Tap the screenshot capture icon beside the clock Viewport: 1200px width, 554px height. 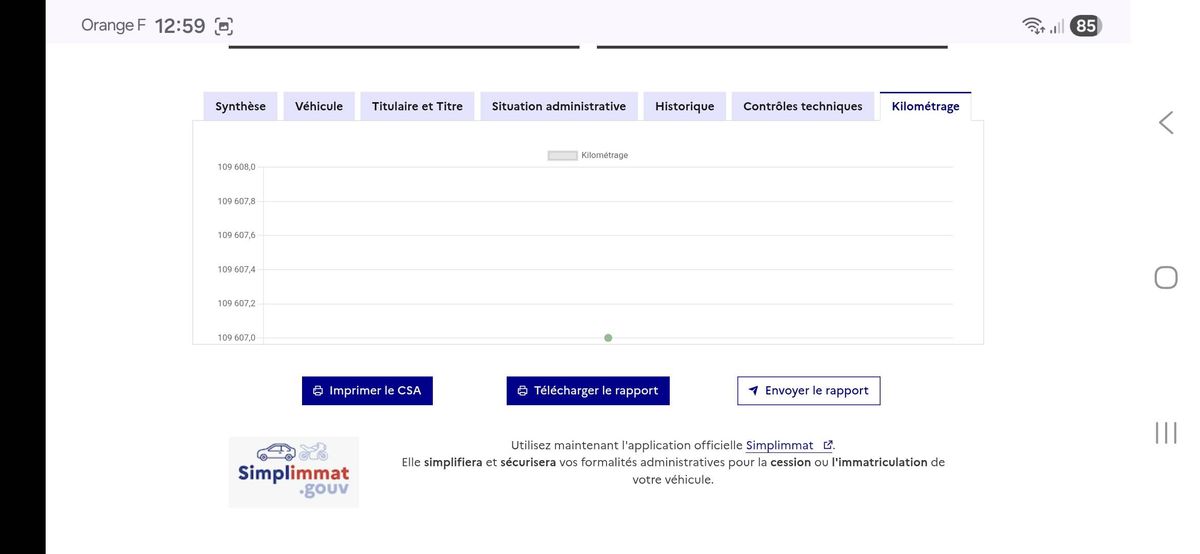click(224, 27)
